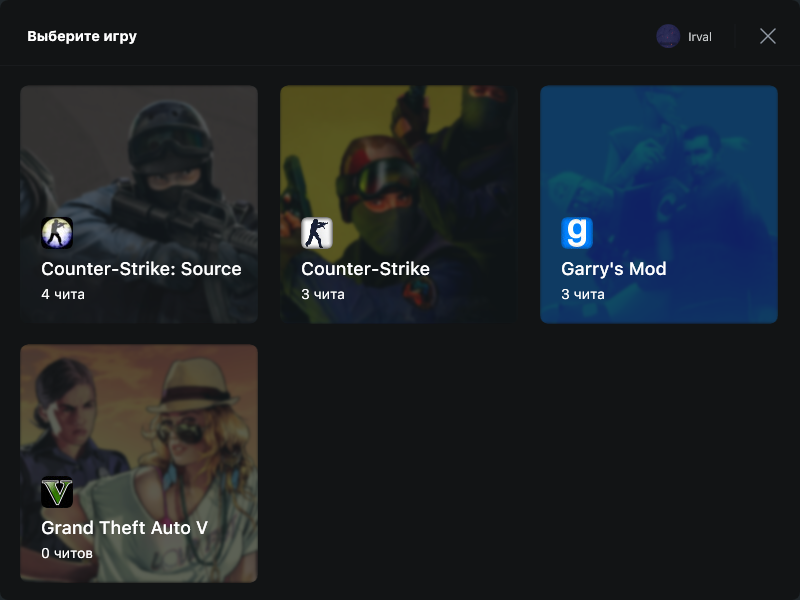800x600 pixels.
Task: Click the Counter-Strike: Source title text
Action: pos(141,269)
